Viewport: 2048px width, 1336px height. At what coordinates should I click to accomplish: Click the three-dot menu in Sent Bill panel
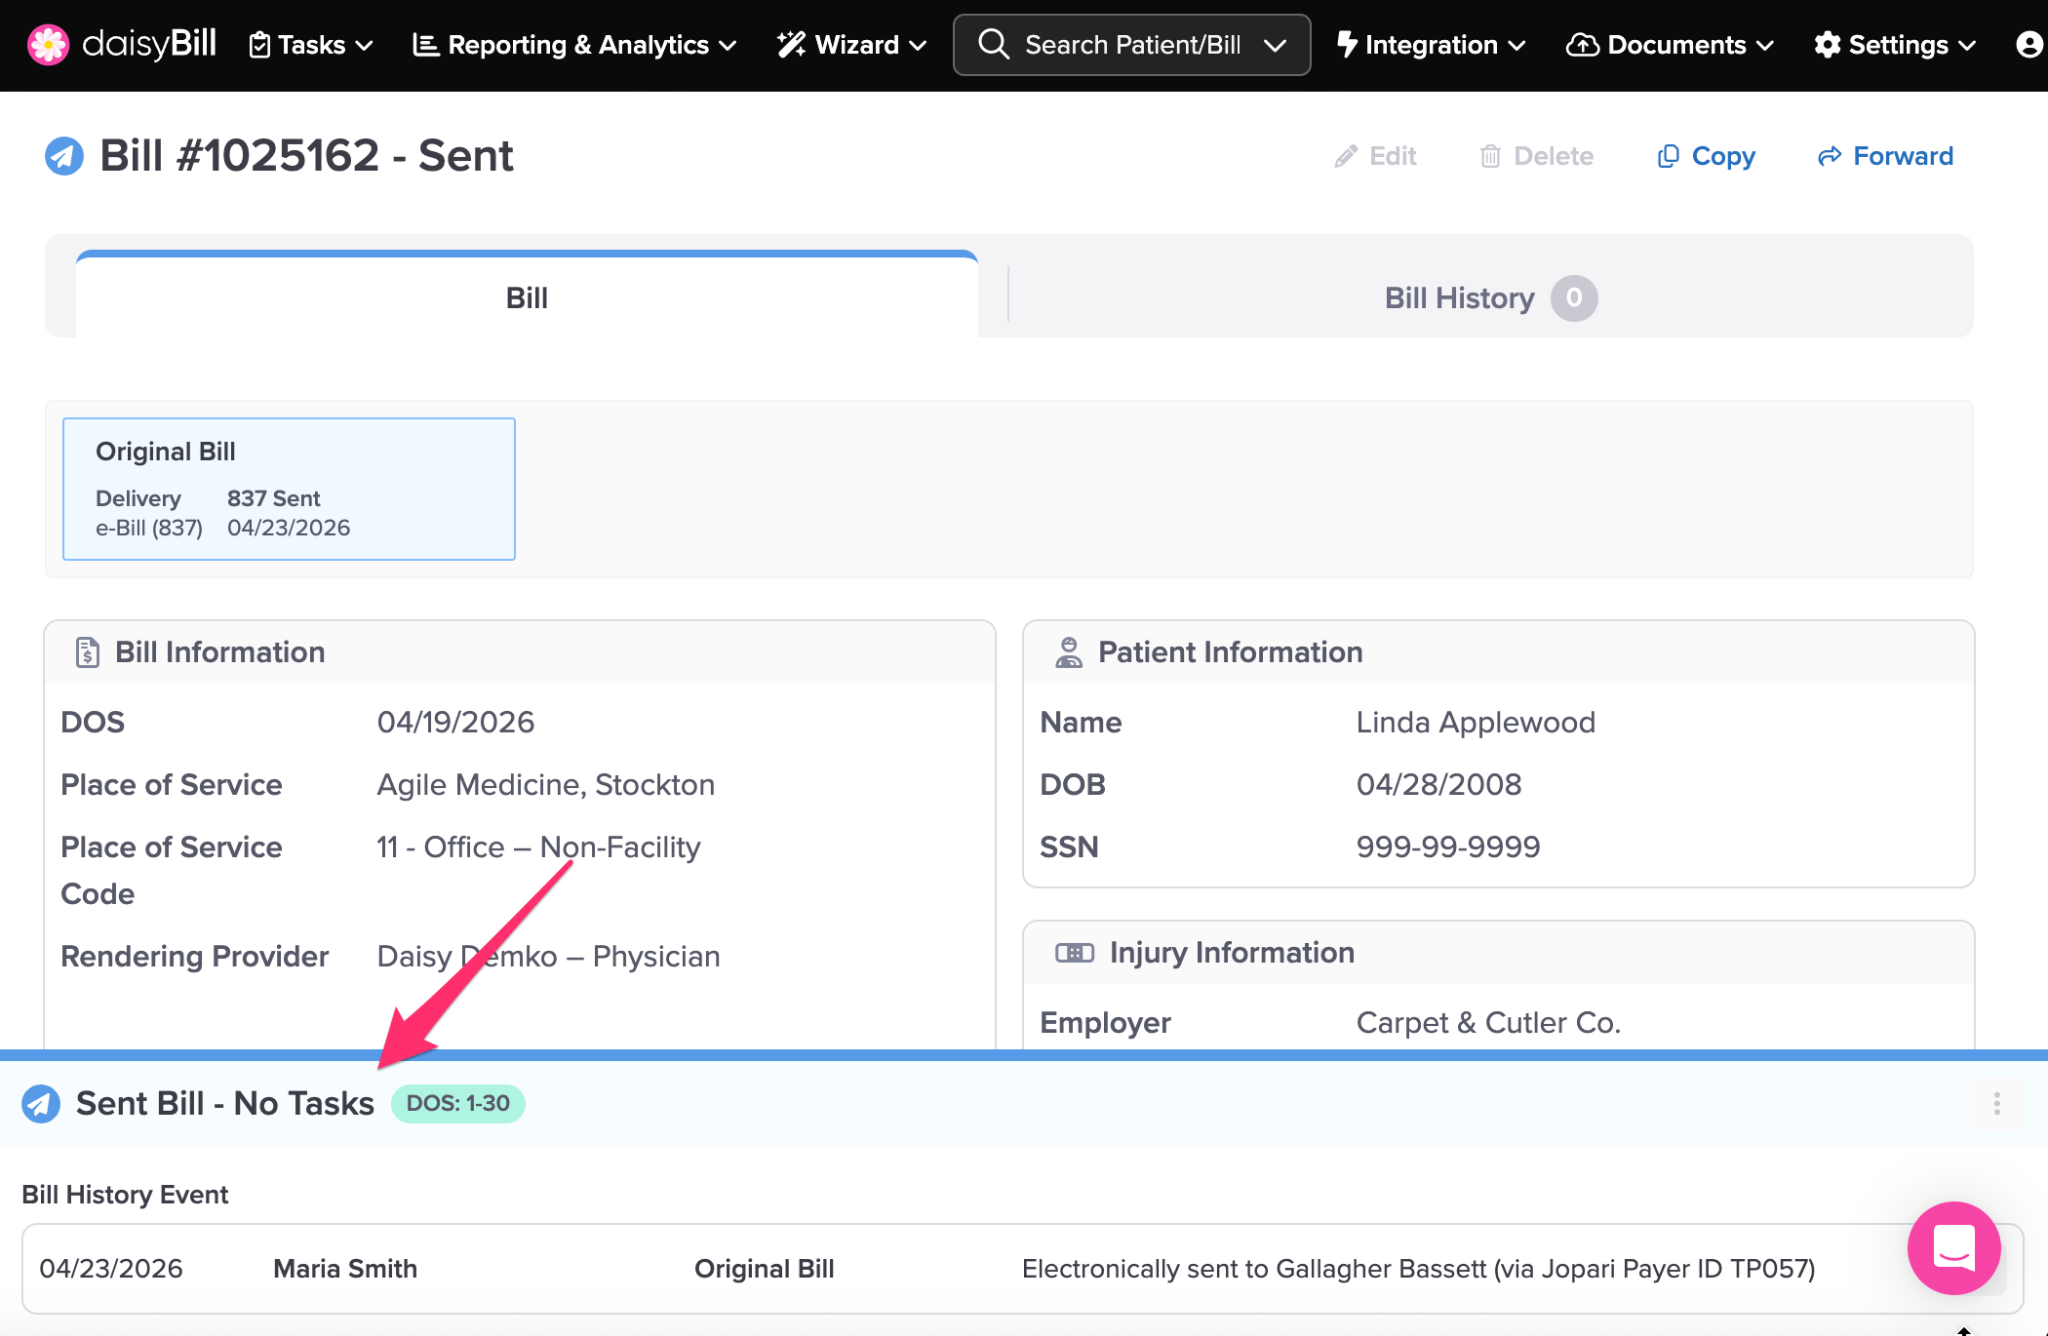click(1996, 1103)
